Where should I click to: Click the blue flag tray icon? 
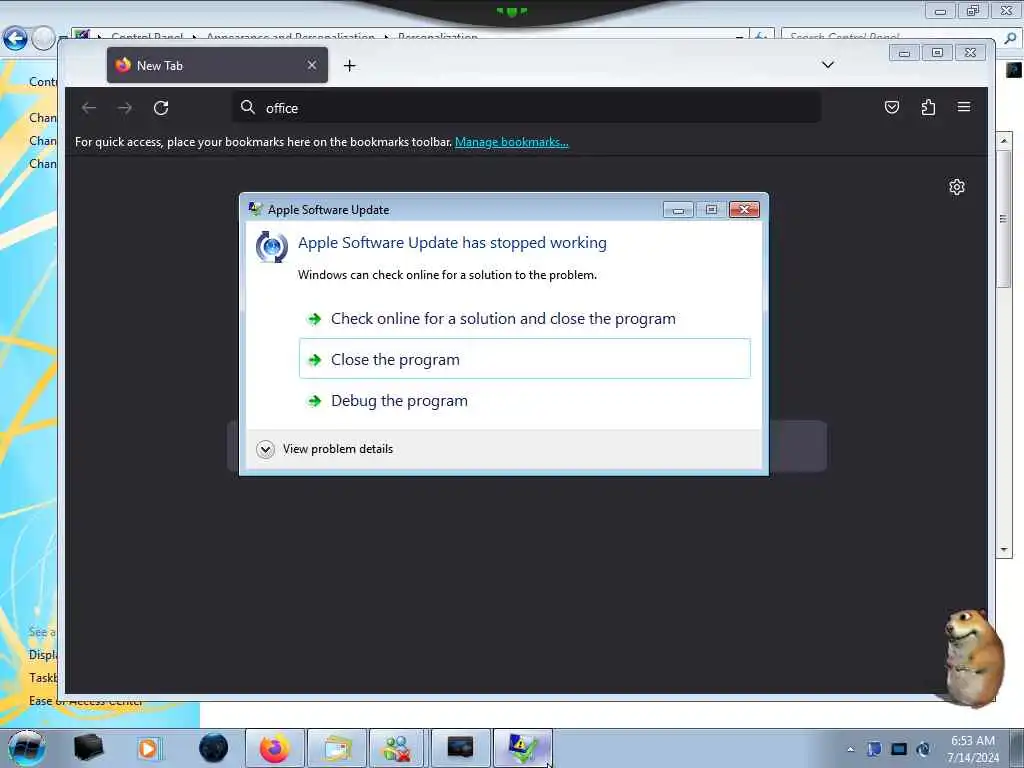tap(874, 749)
